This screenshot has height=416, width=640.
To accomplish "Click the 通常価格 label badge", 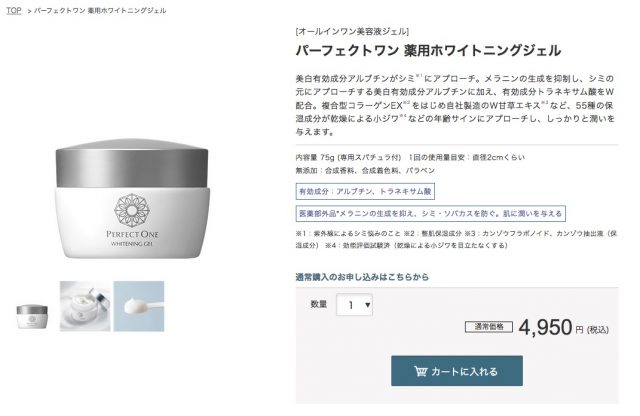I will click(x=489, y=327).
